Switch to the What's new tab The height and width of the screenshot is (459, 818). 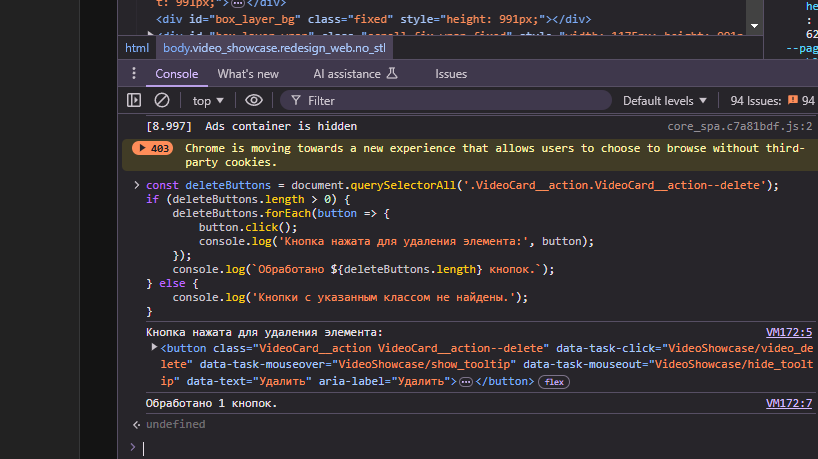(248, 74)
